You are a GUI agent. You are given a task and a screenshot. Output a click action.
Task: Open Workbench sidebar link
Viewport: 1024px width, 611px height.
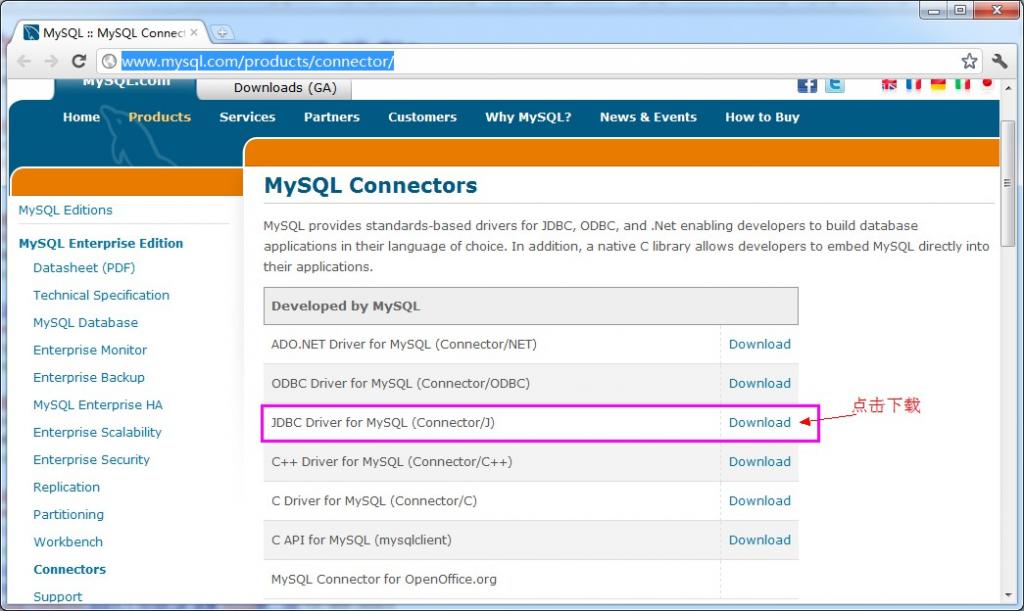tap(68, 542)
